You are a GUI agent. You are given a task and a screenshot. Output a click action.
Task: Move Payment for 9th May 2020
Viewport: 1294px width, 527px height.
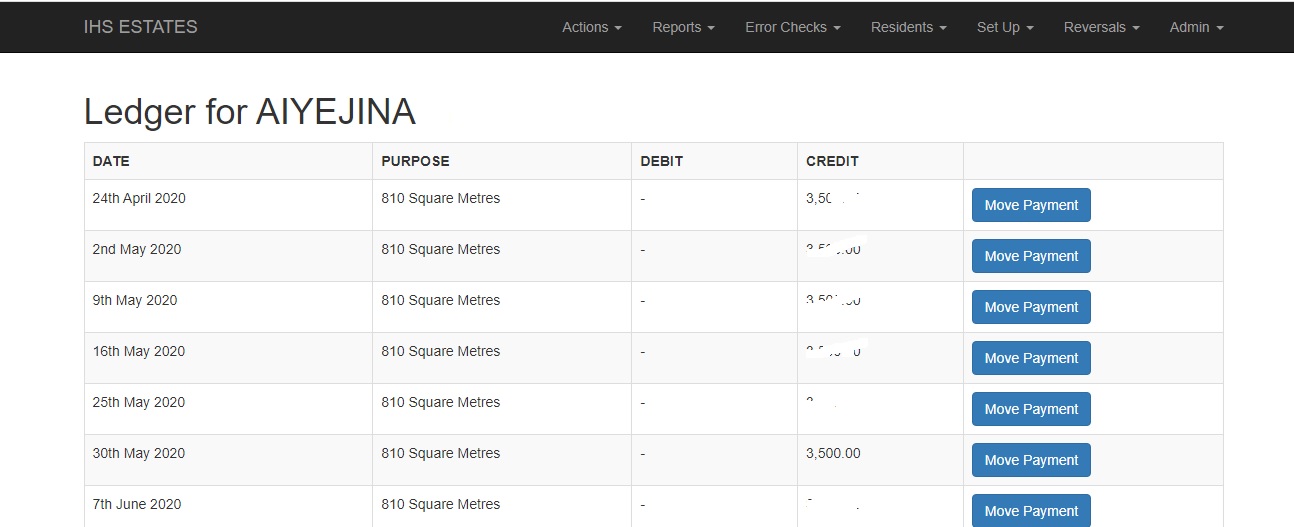1030,307
